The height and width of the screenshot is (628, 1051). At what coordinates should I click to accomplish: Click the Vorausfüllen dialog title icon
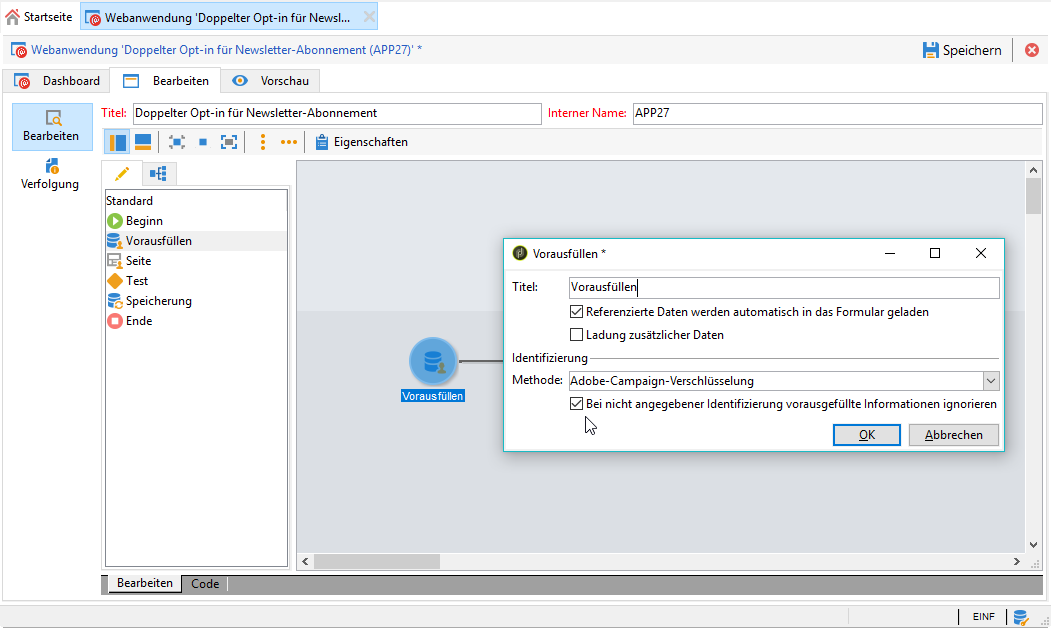click(x=519, y=253)
